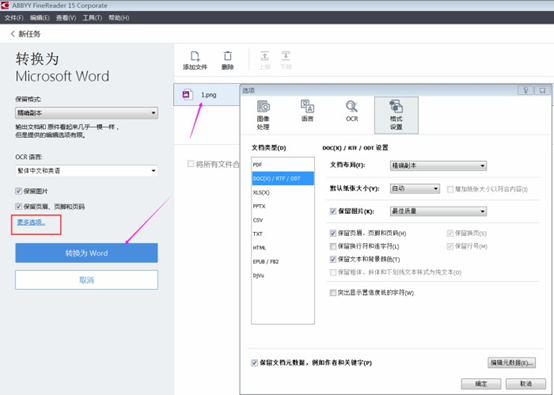Expand the OCR 语言 dropdown in left panel

point(87,171)
